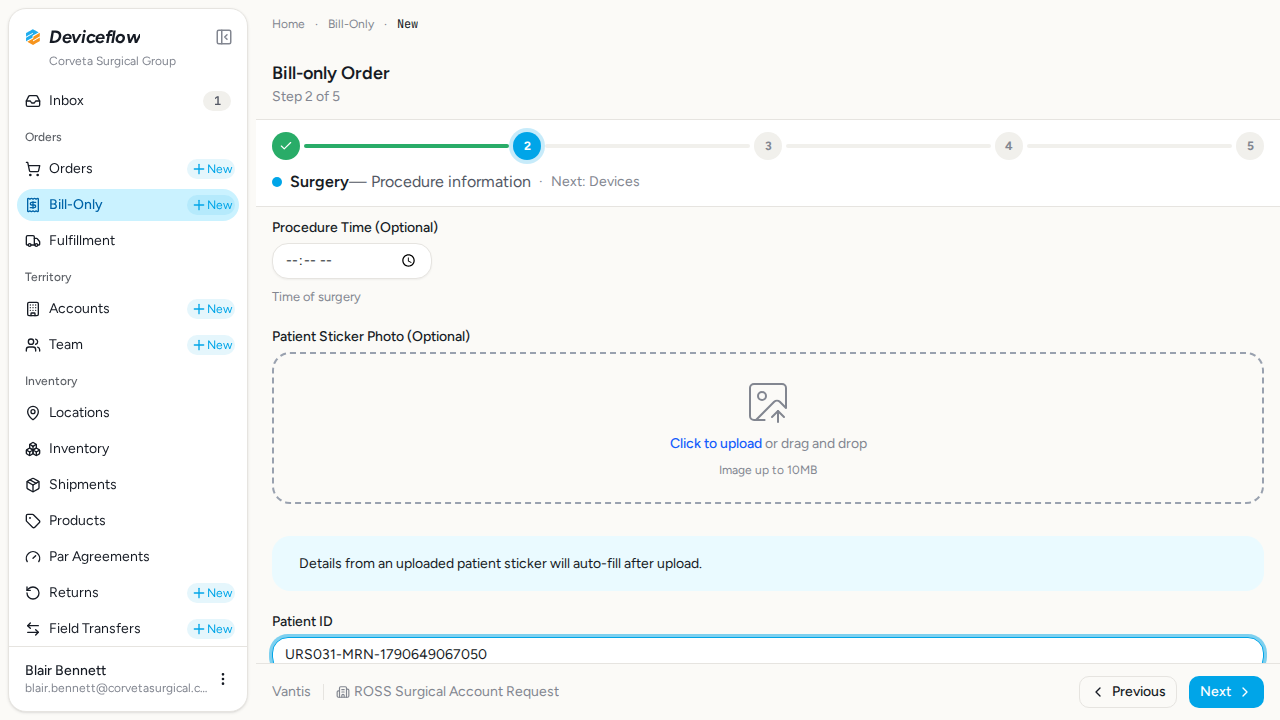Click completed step one checkmark
This screenshot has height=720, width=1280.
pyautogui.click(x=286, y=146)
